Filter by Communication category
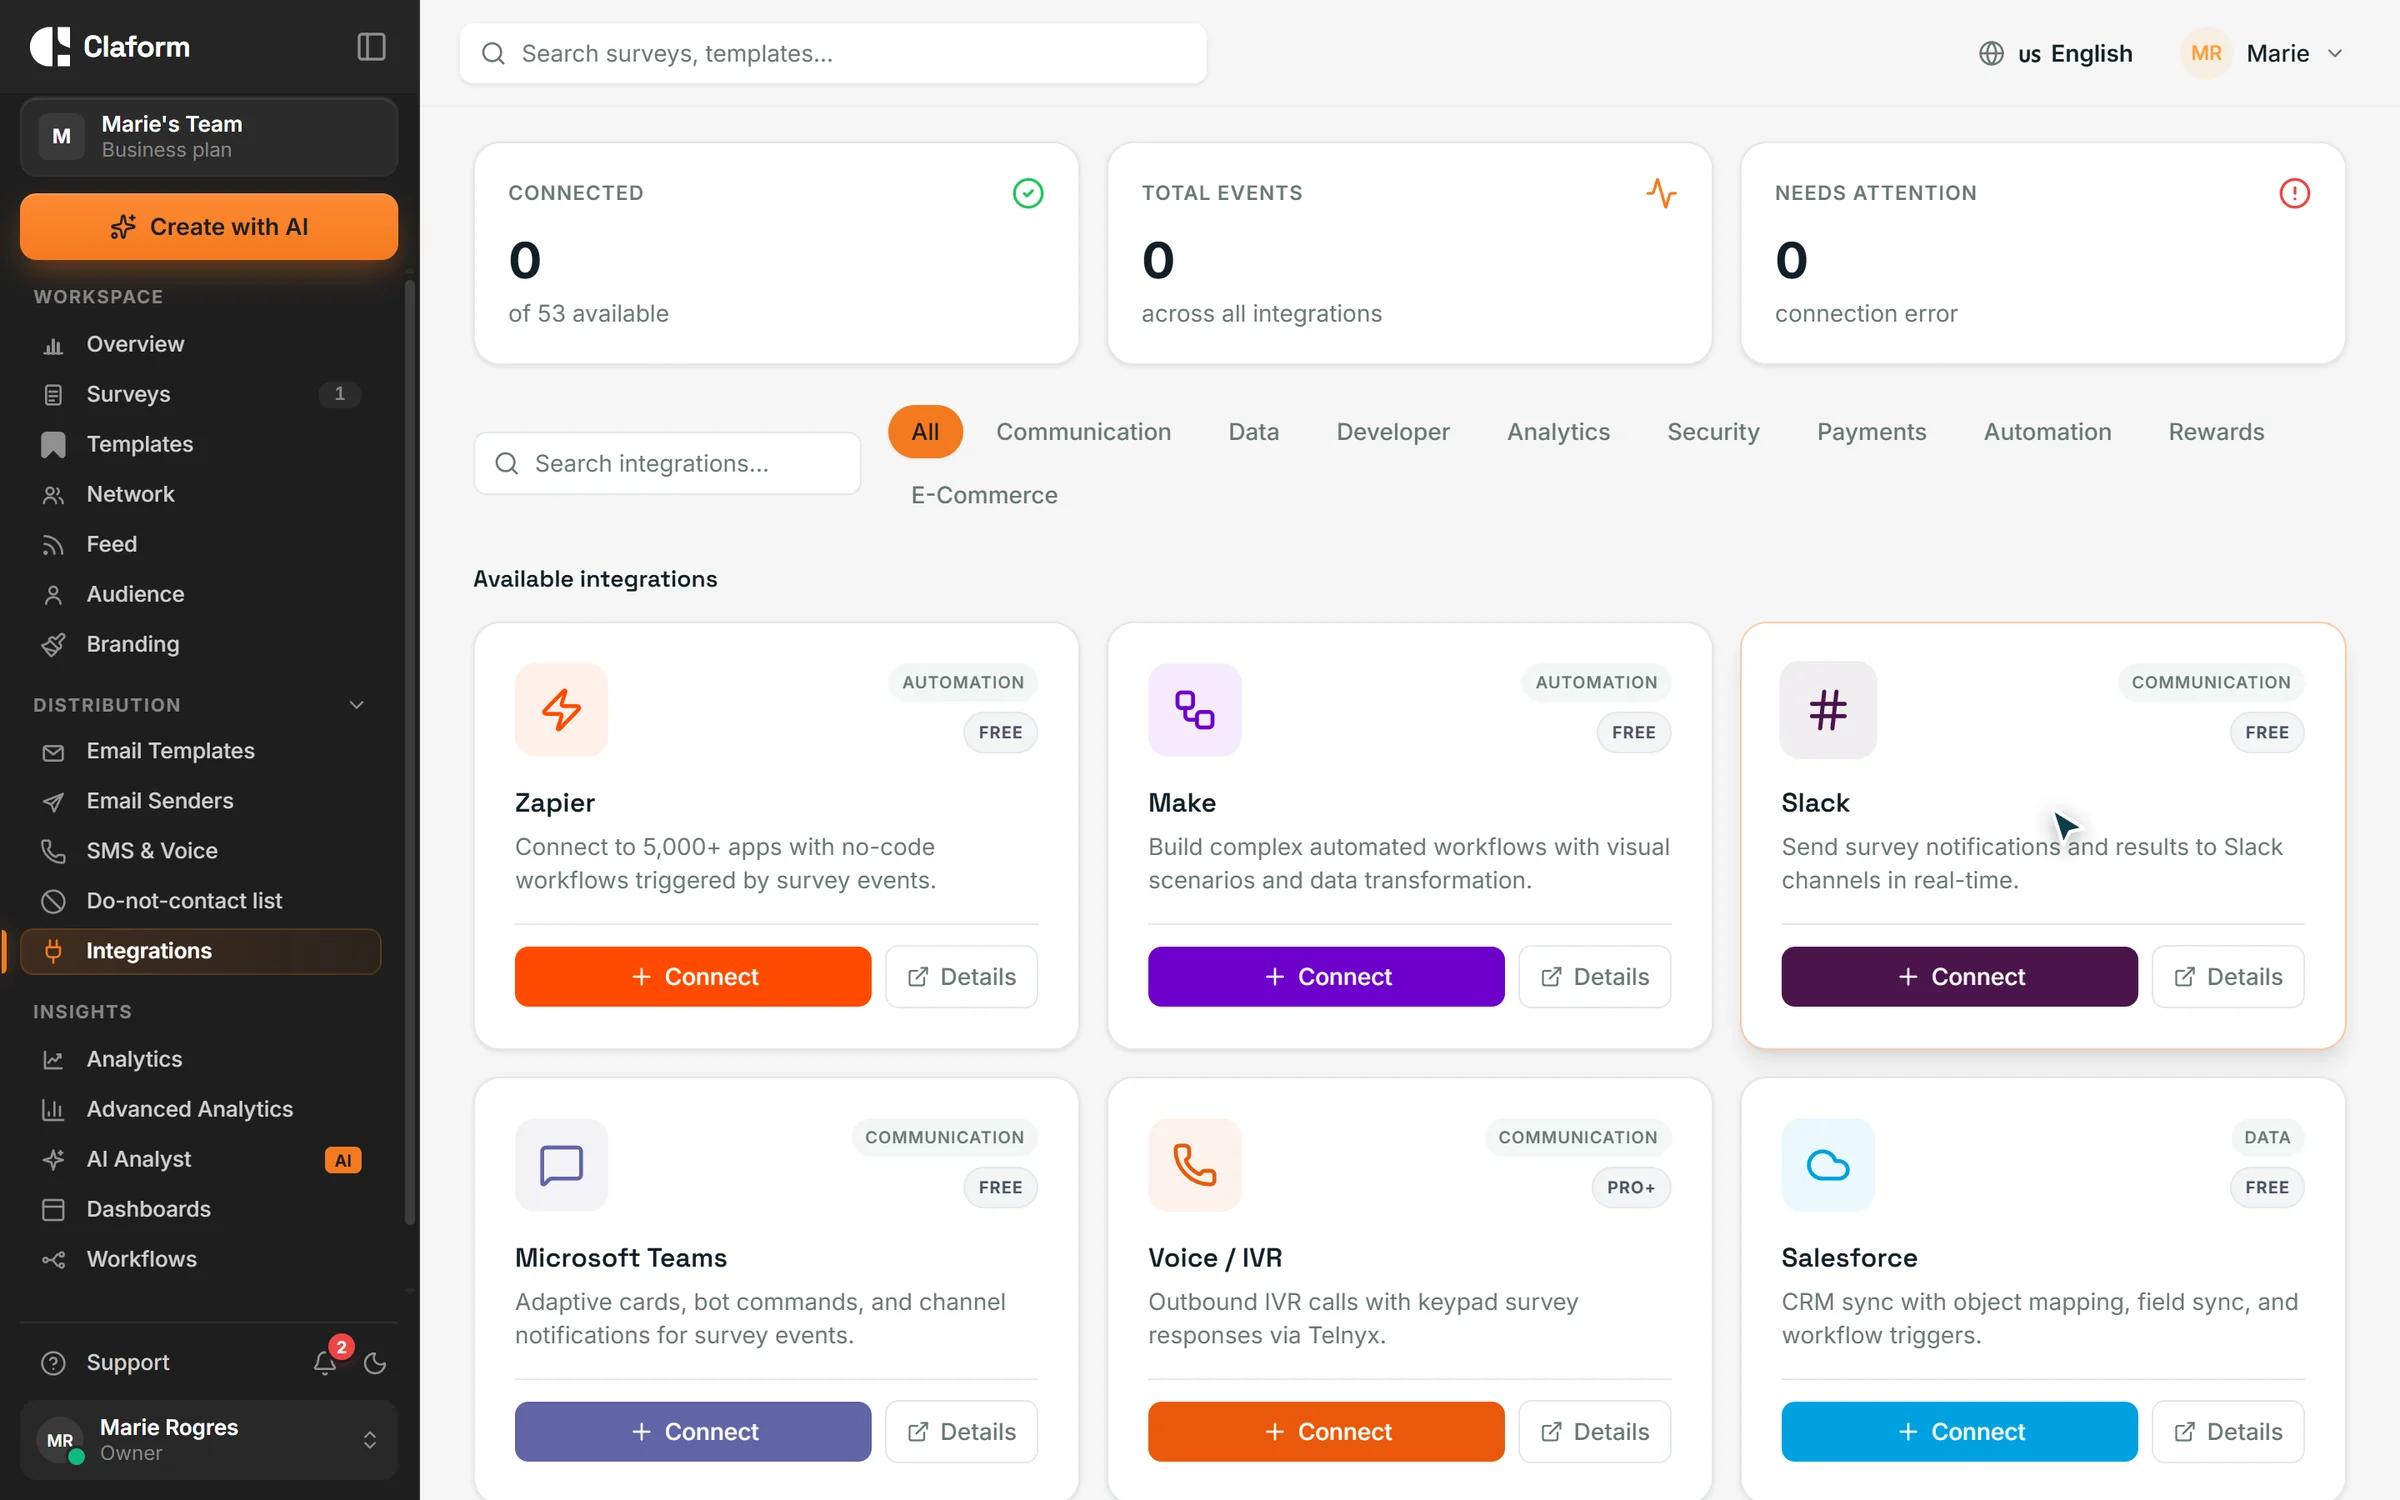The image size is (2400, 1500). 1083,432
